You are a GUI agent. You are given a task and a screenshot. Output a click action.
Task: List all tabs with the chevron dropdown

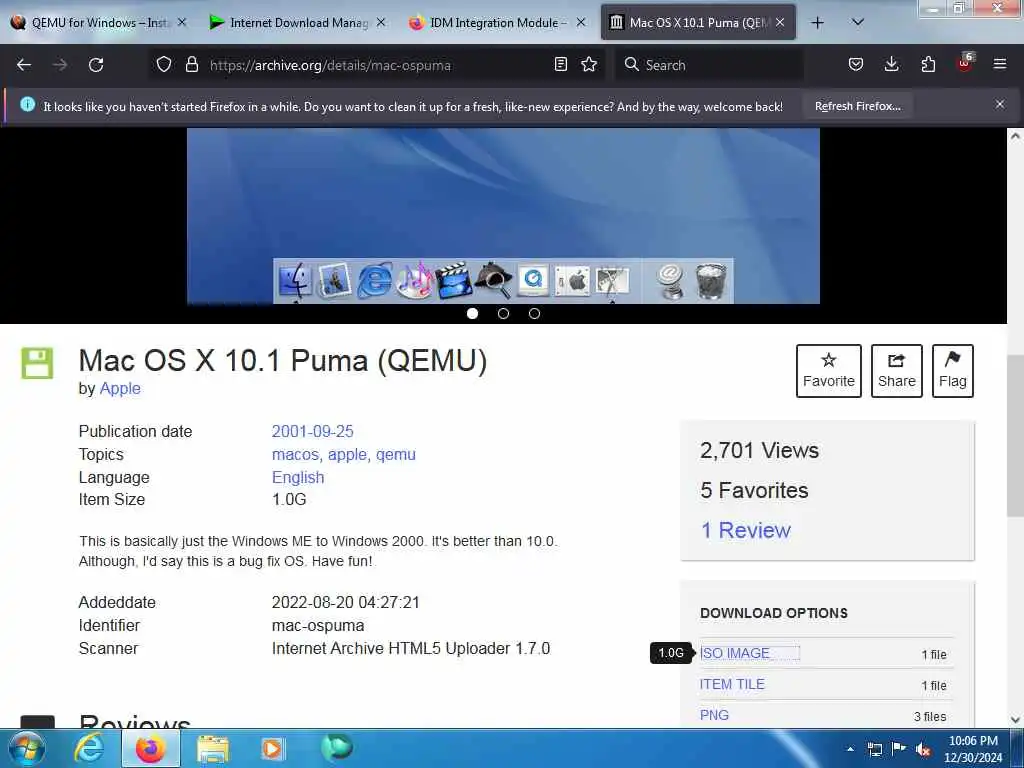(x=858, y=22)
